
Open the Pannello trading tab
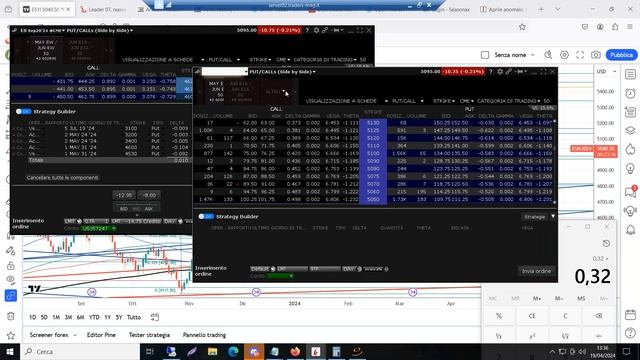[204, 335]
